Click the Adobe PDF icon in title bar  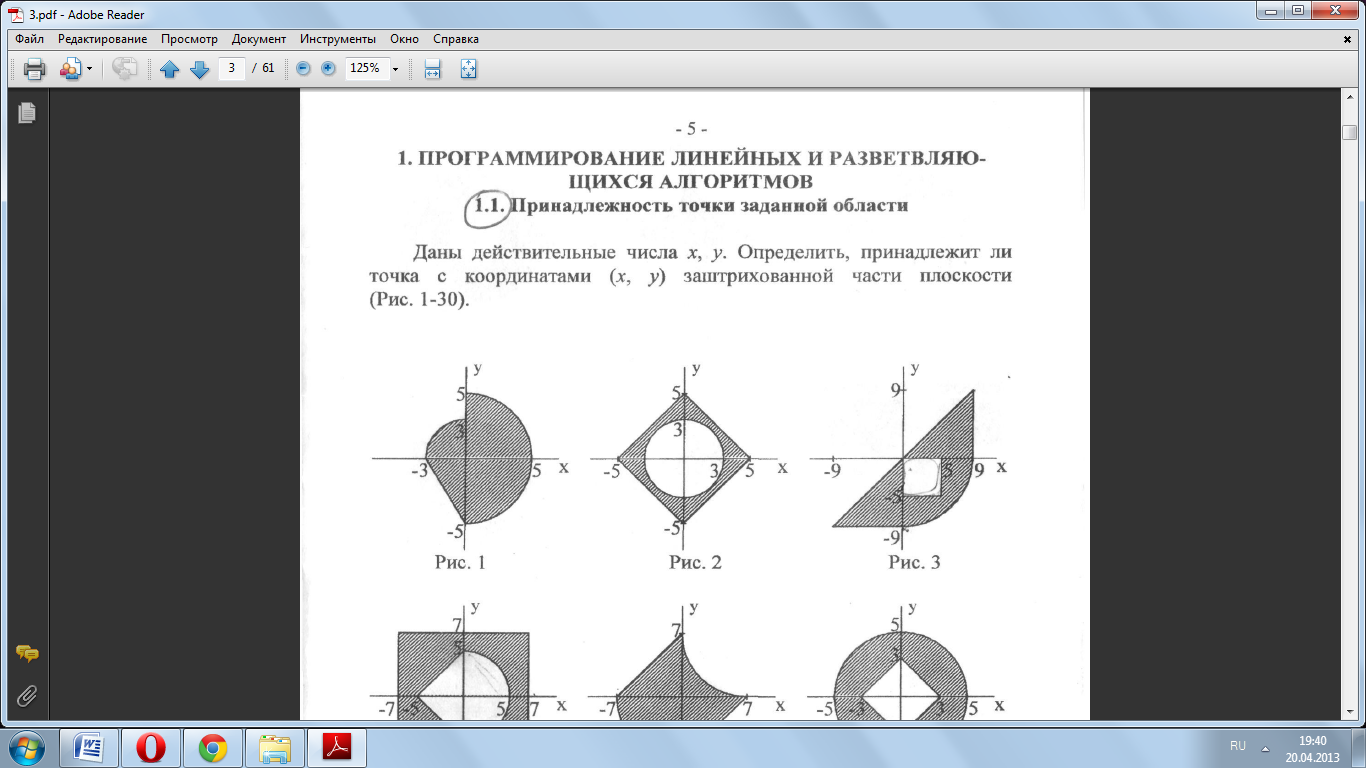(16, 14)
